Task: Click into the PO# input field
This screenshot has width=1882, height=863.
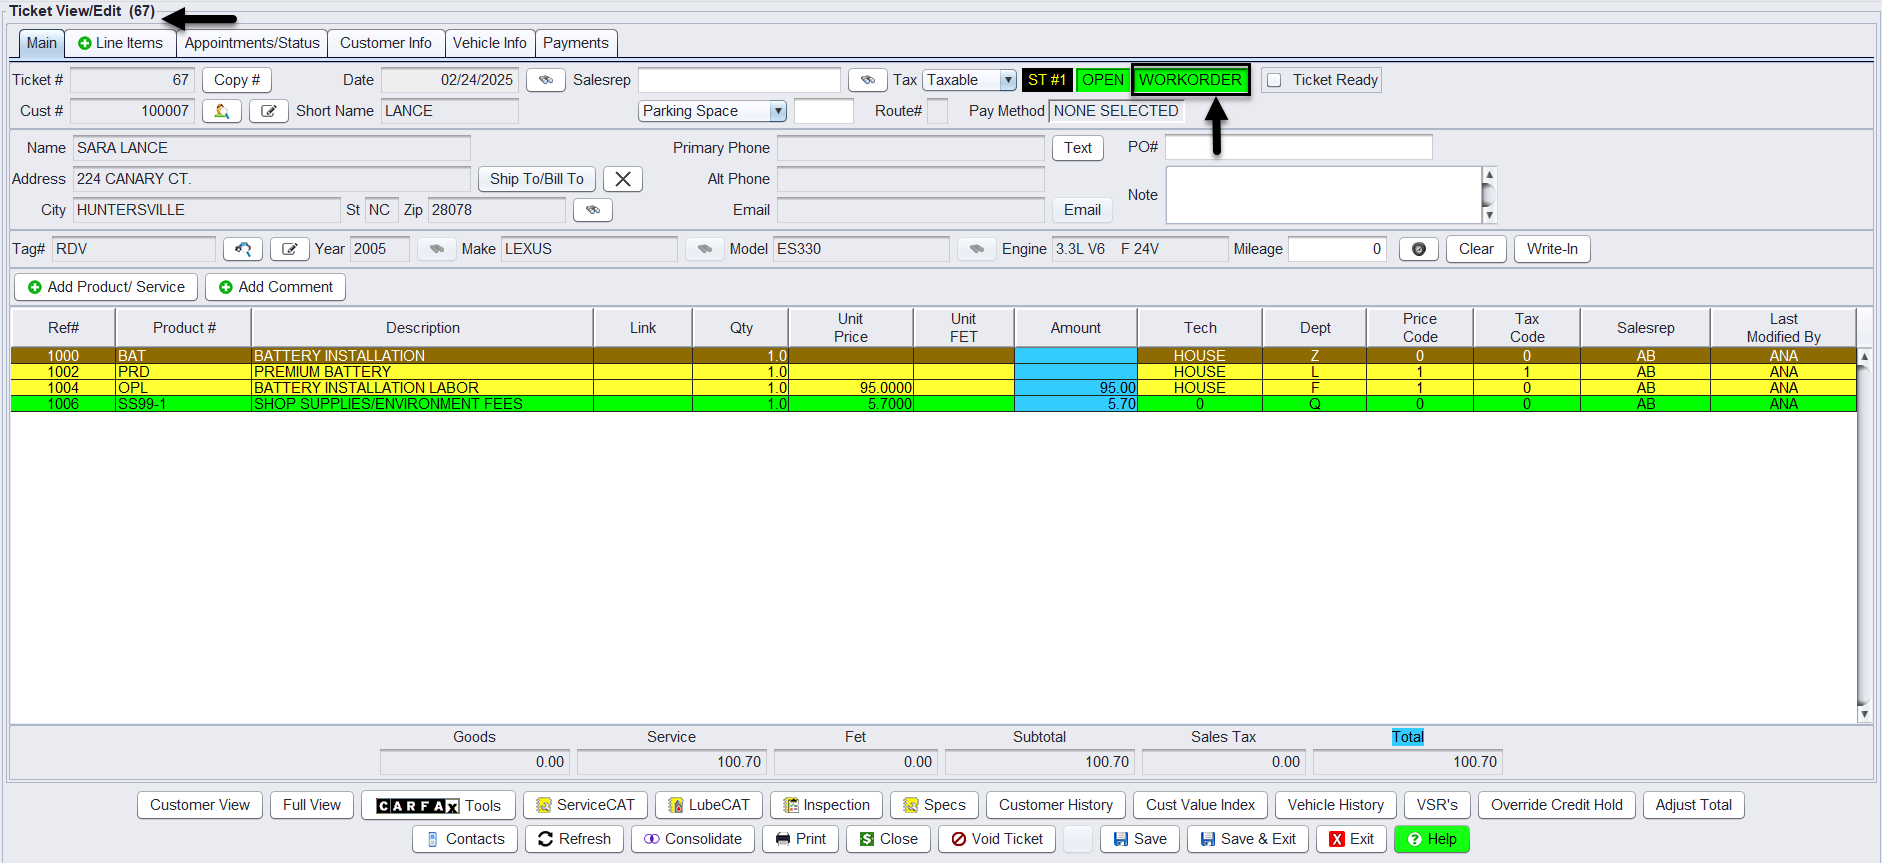Action: point(1298,148)
